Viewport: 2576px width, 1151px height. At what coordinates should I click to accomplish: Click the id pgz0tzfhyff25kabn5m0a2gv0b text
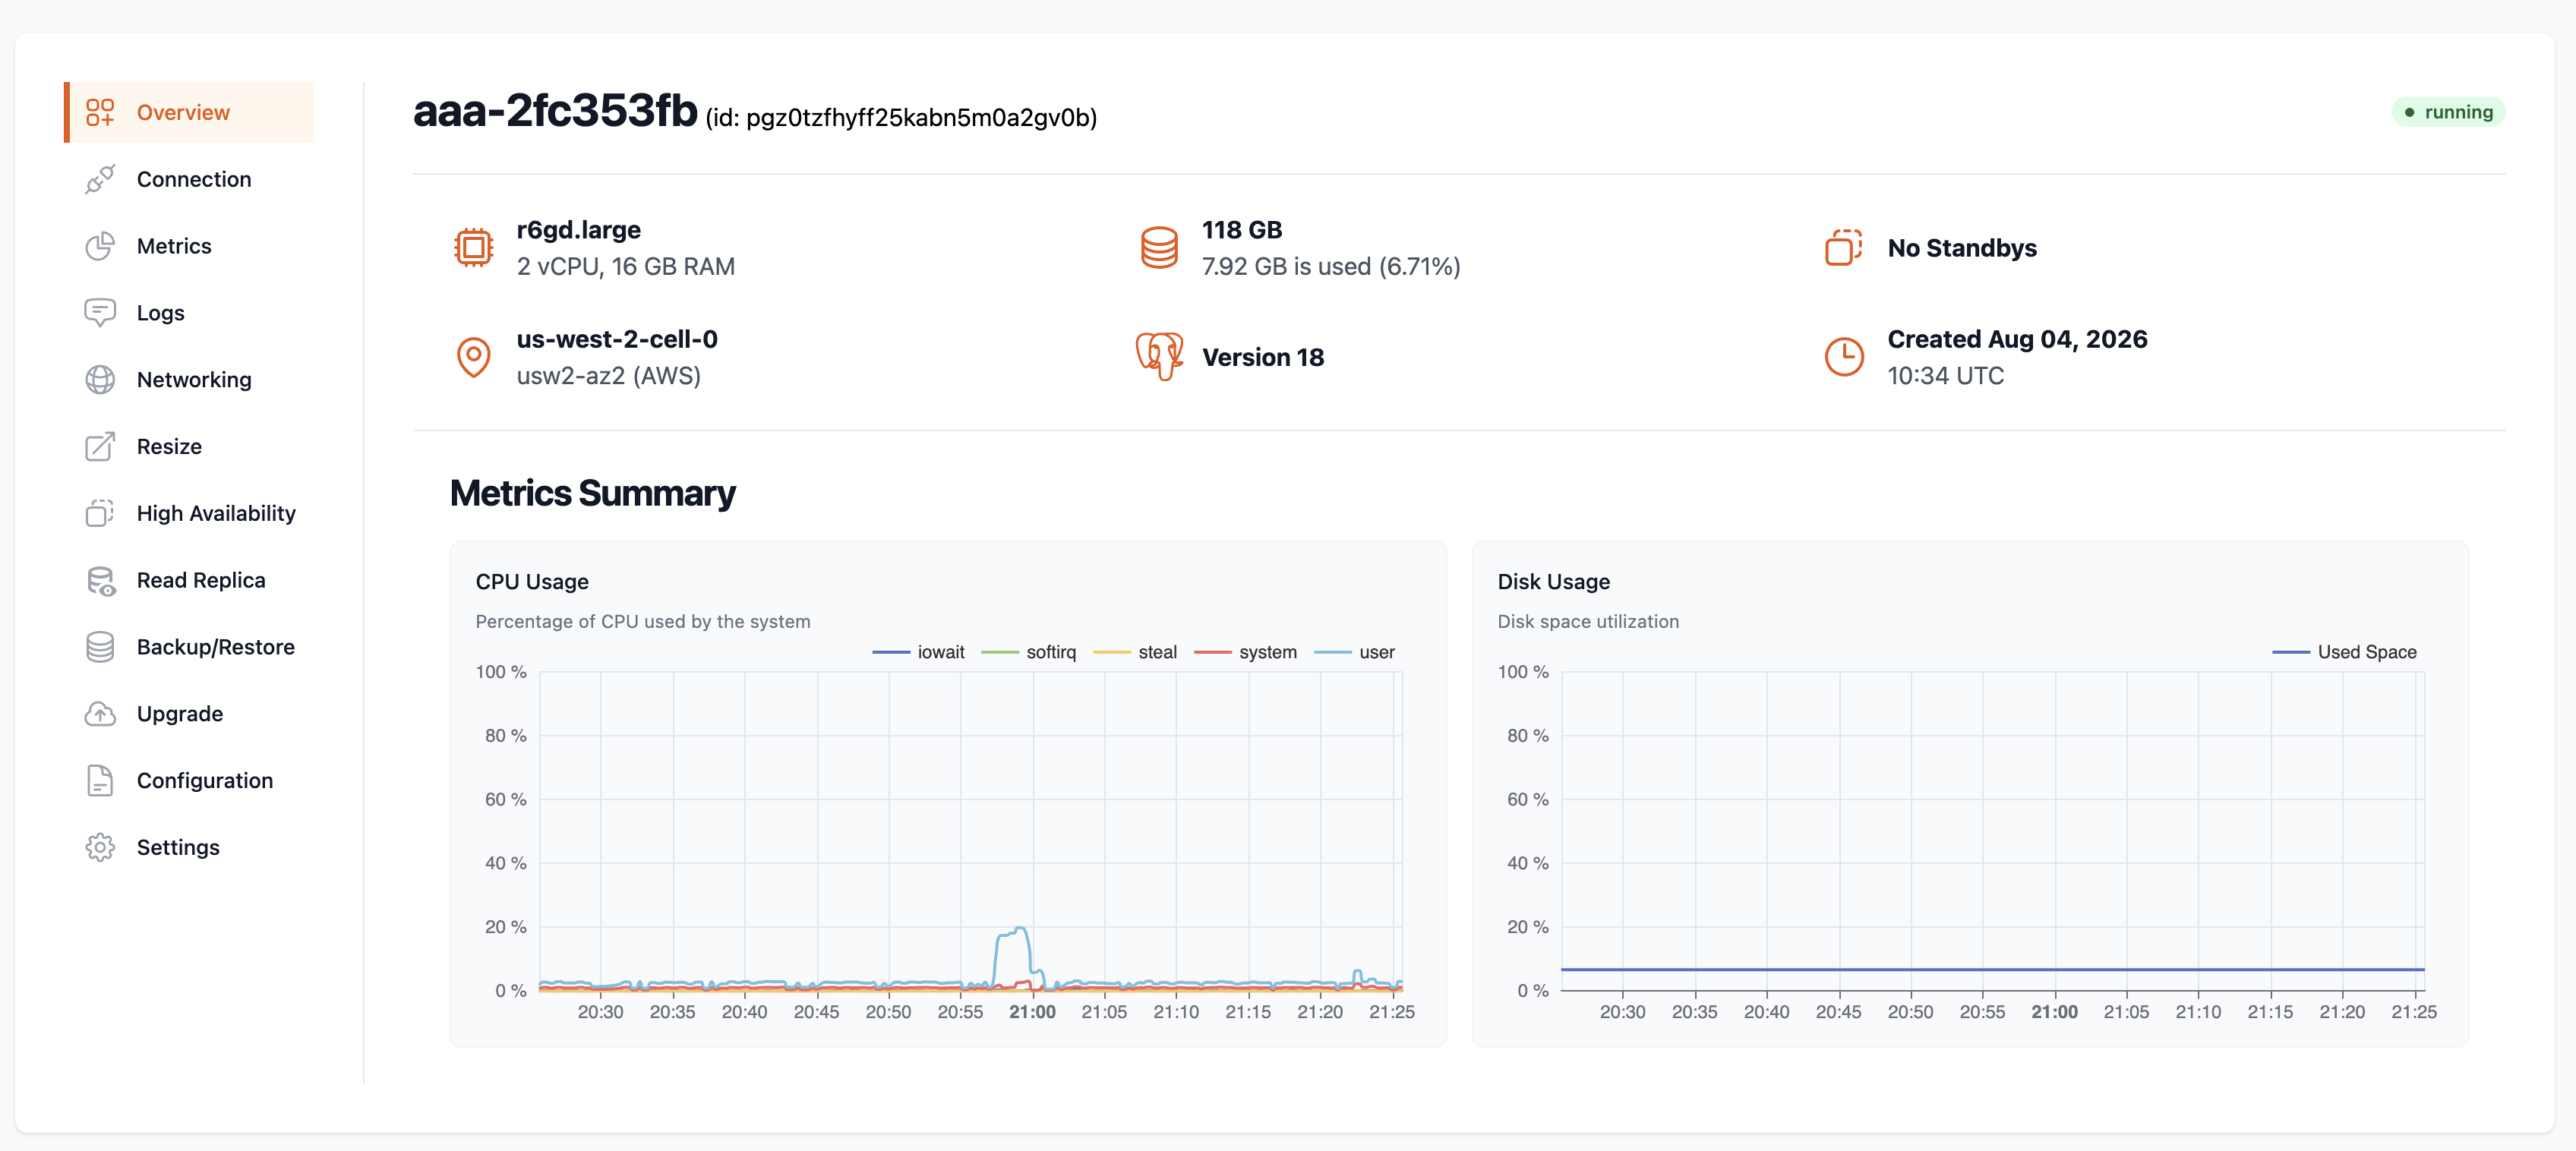[x=901, y=118]
